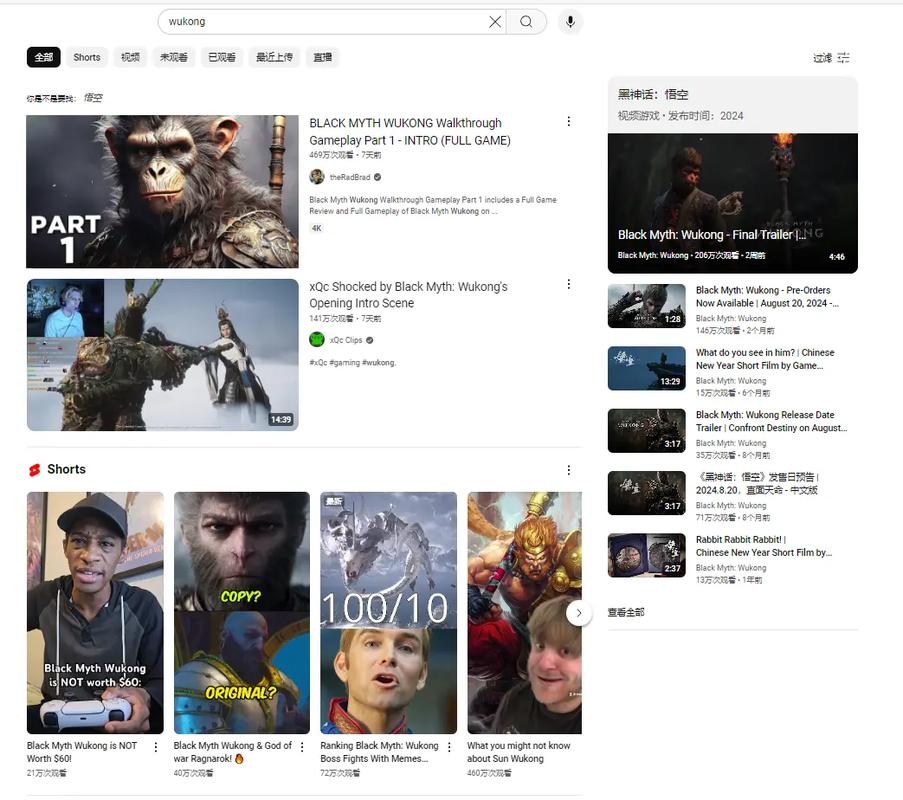Click the 黑神话：悟空 game card heading

[653, 94]
